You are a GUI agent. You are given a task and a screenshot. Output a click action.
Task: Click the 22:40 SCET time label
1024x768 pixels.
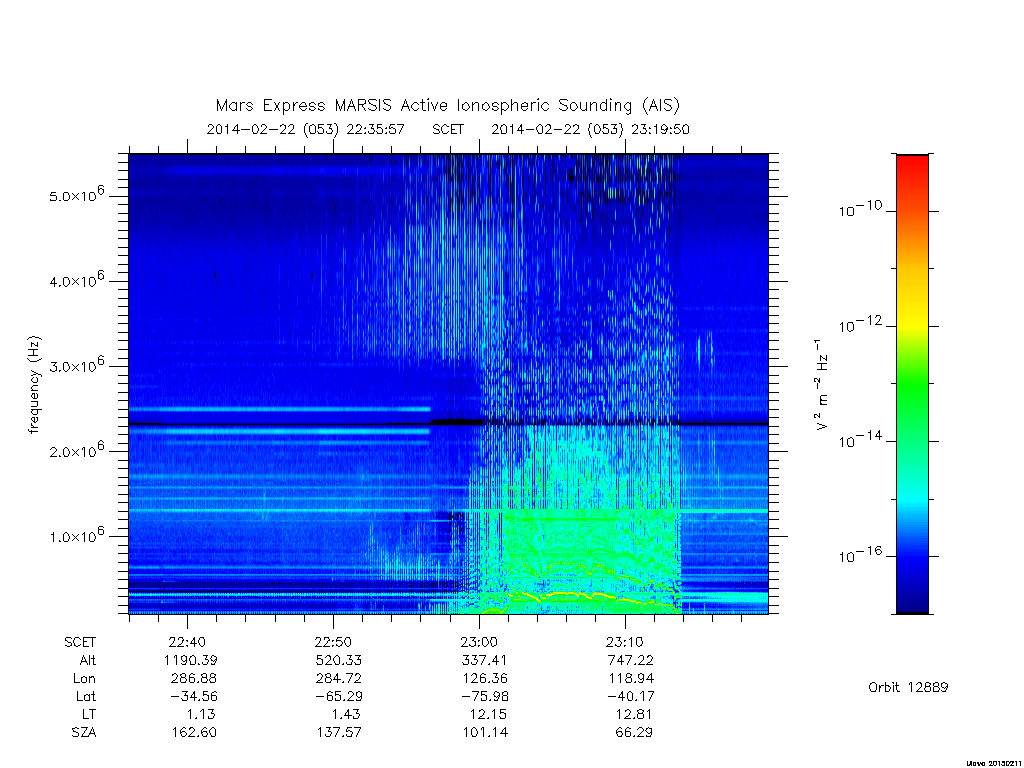(x=187, y=642)
